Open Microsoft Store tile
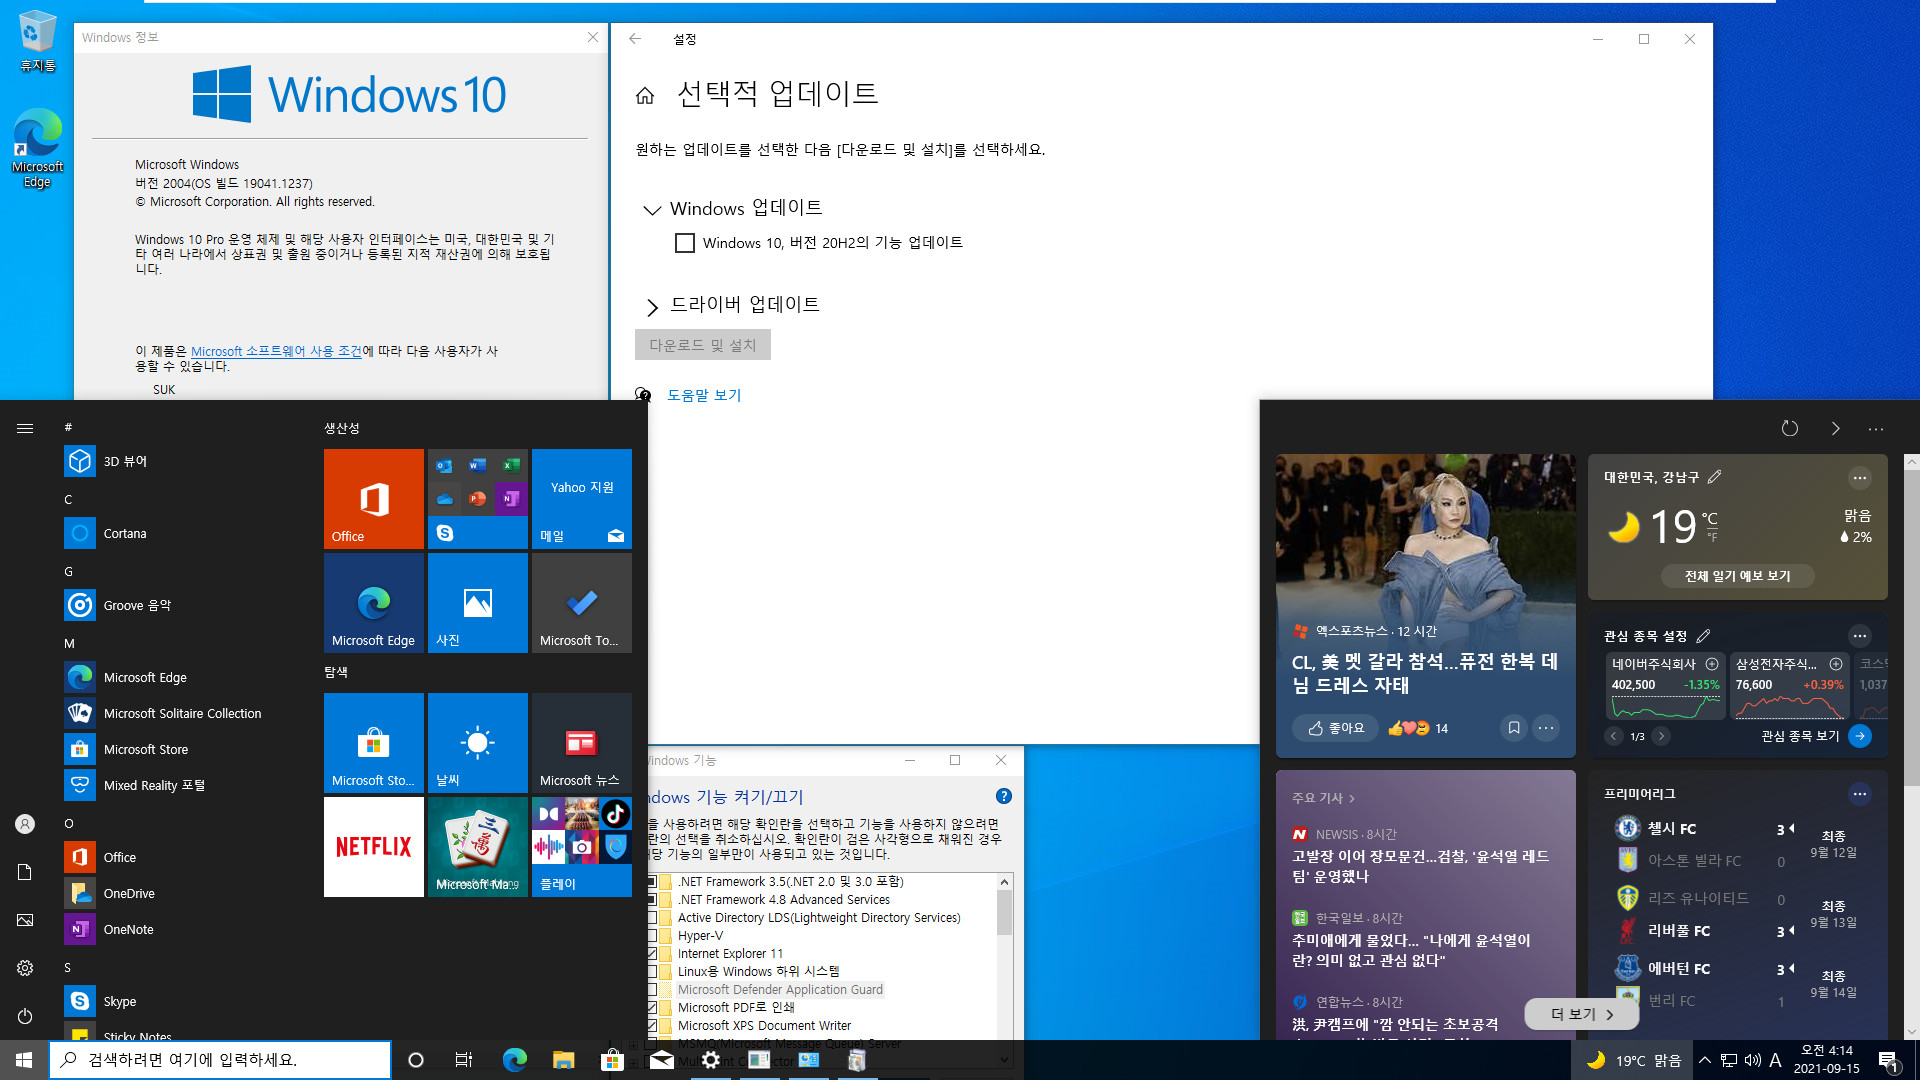Viewport: 1920px width, 1080px height. 373,741
